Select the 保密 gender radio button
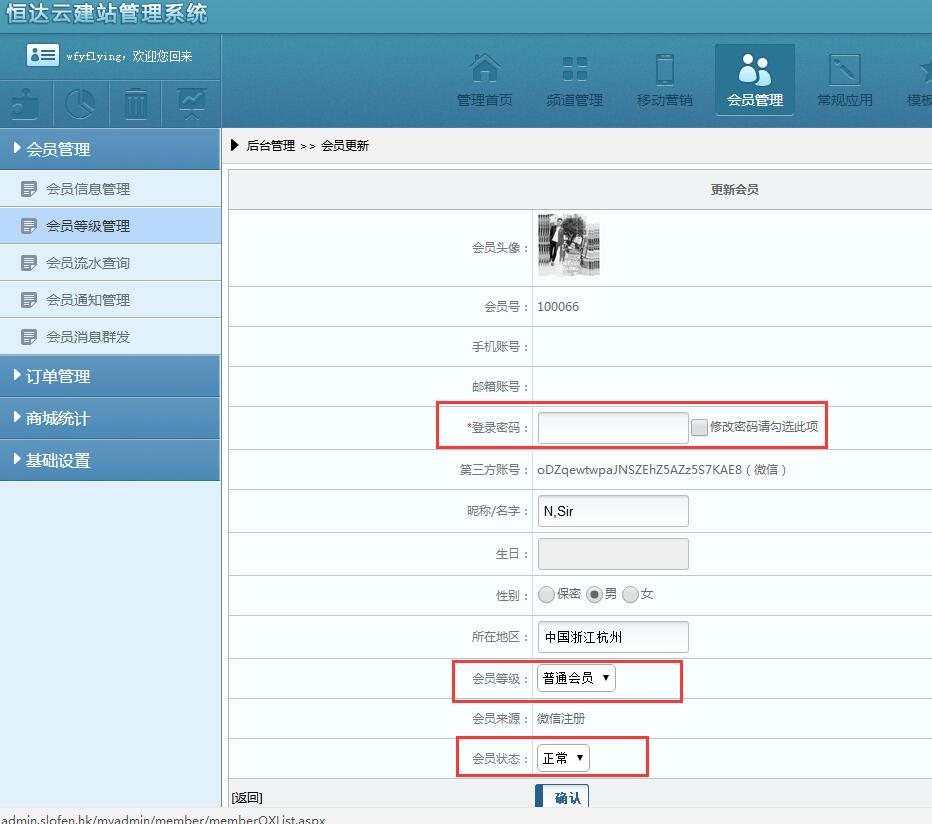The width and height of the screenshot is (932, 824). coord(546,594)
